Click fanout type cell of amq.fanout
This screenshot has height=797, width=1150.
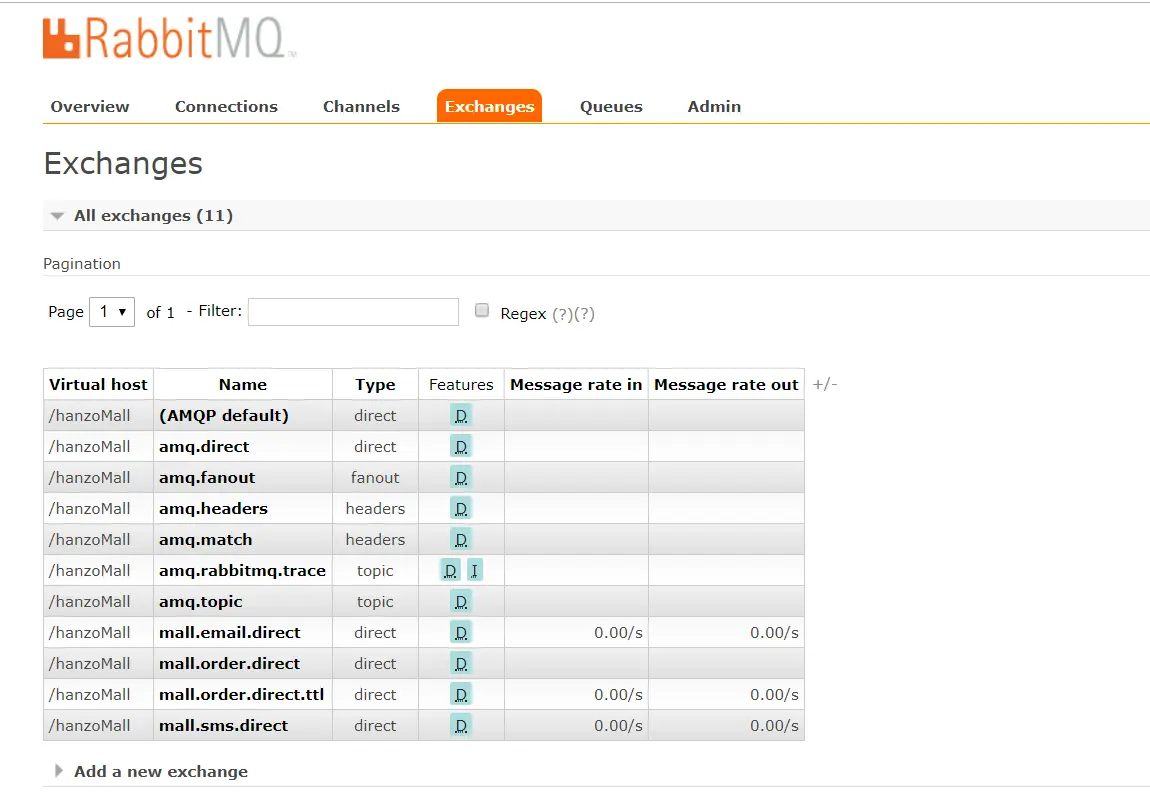pos(375,478)
